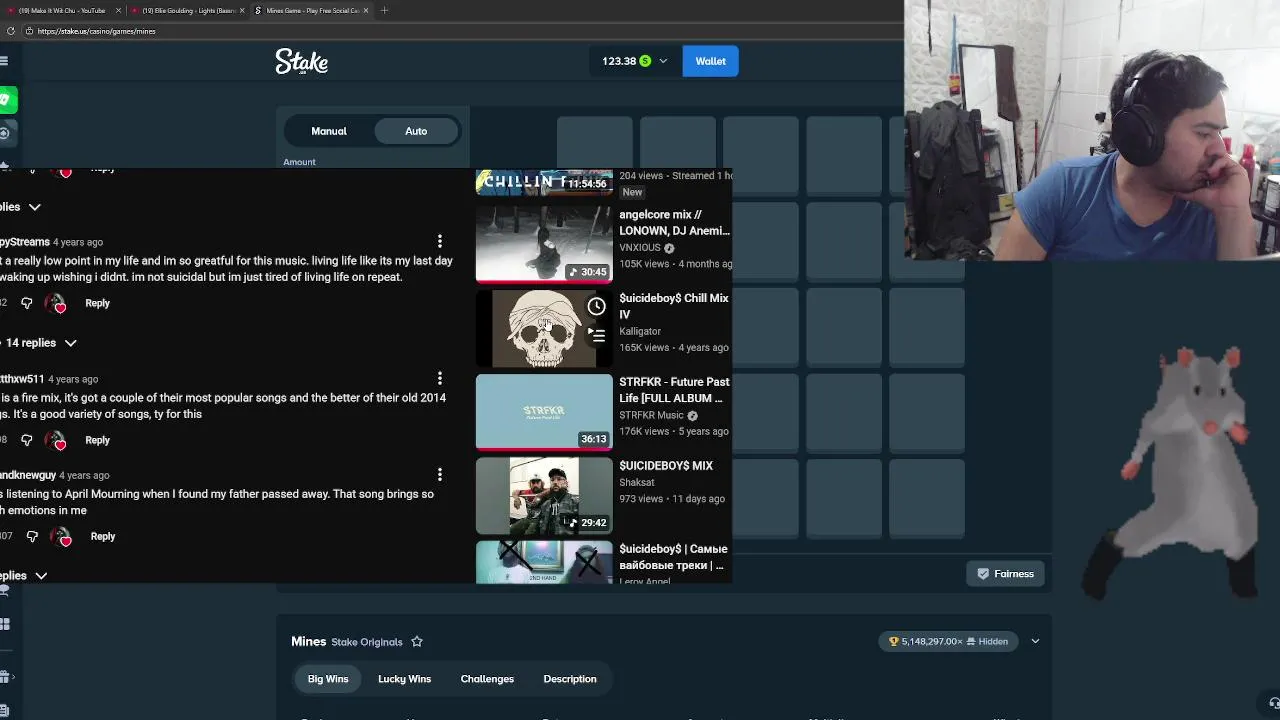Click creator heart on April Mourning comment
The image size is (1280, 720).
[x=61, y=537]
